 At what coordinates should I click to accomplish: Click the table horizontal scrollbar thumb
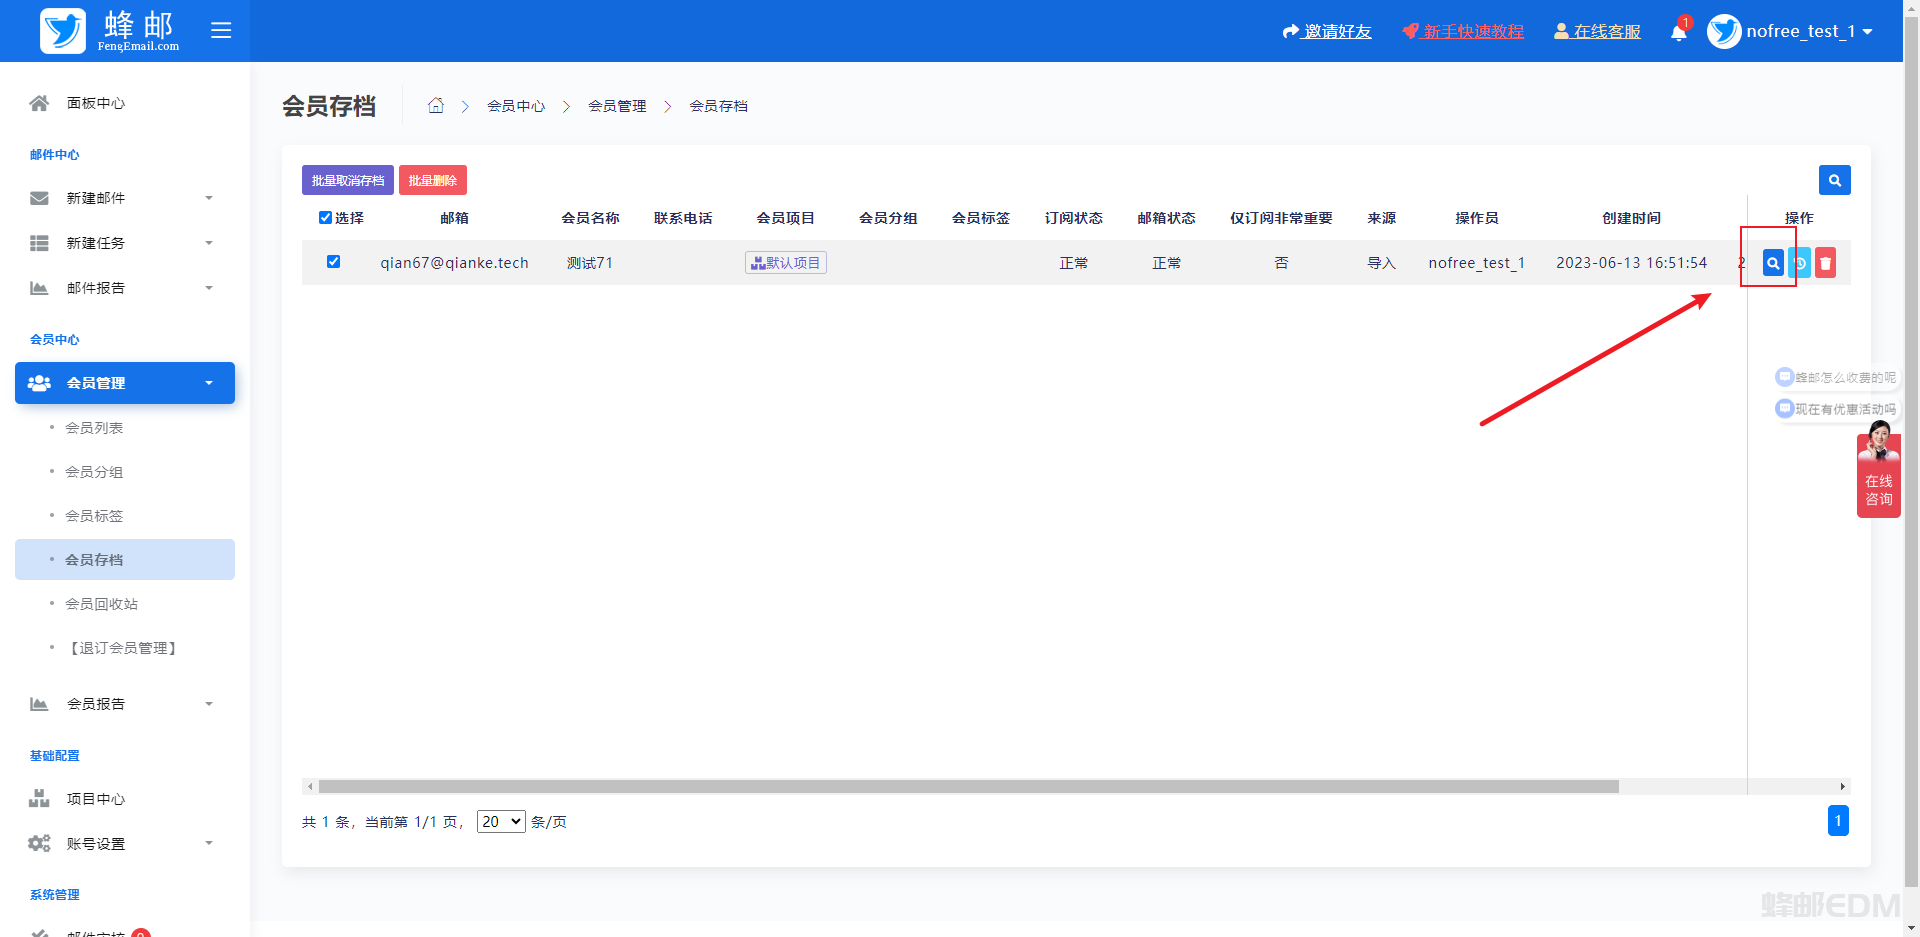[x=968, y=787]
